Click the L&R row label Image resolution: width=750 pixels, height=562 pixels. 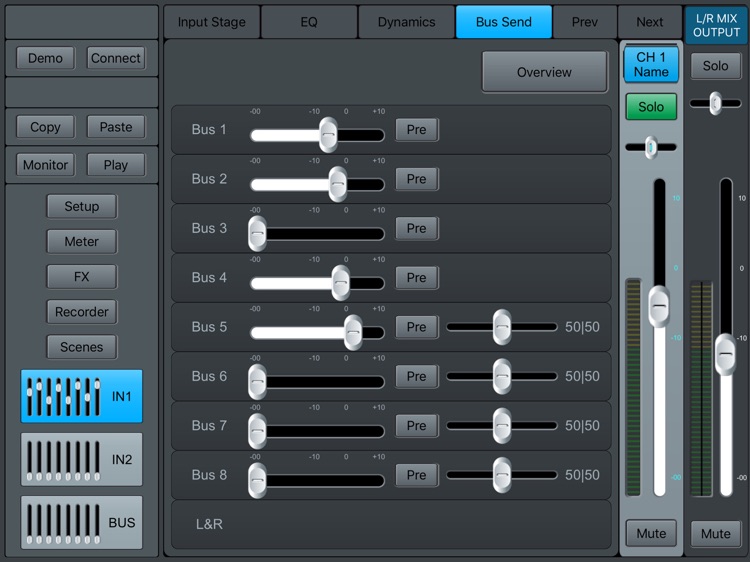point(209,524)
